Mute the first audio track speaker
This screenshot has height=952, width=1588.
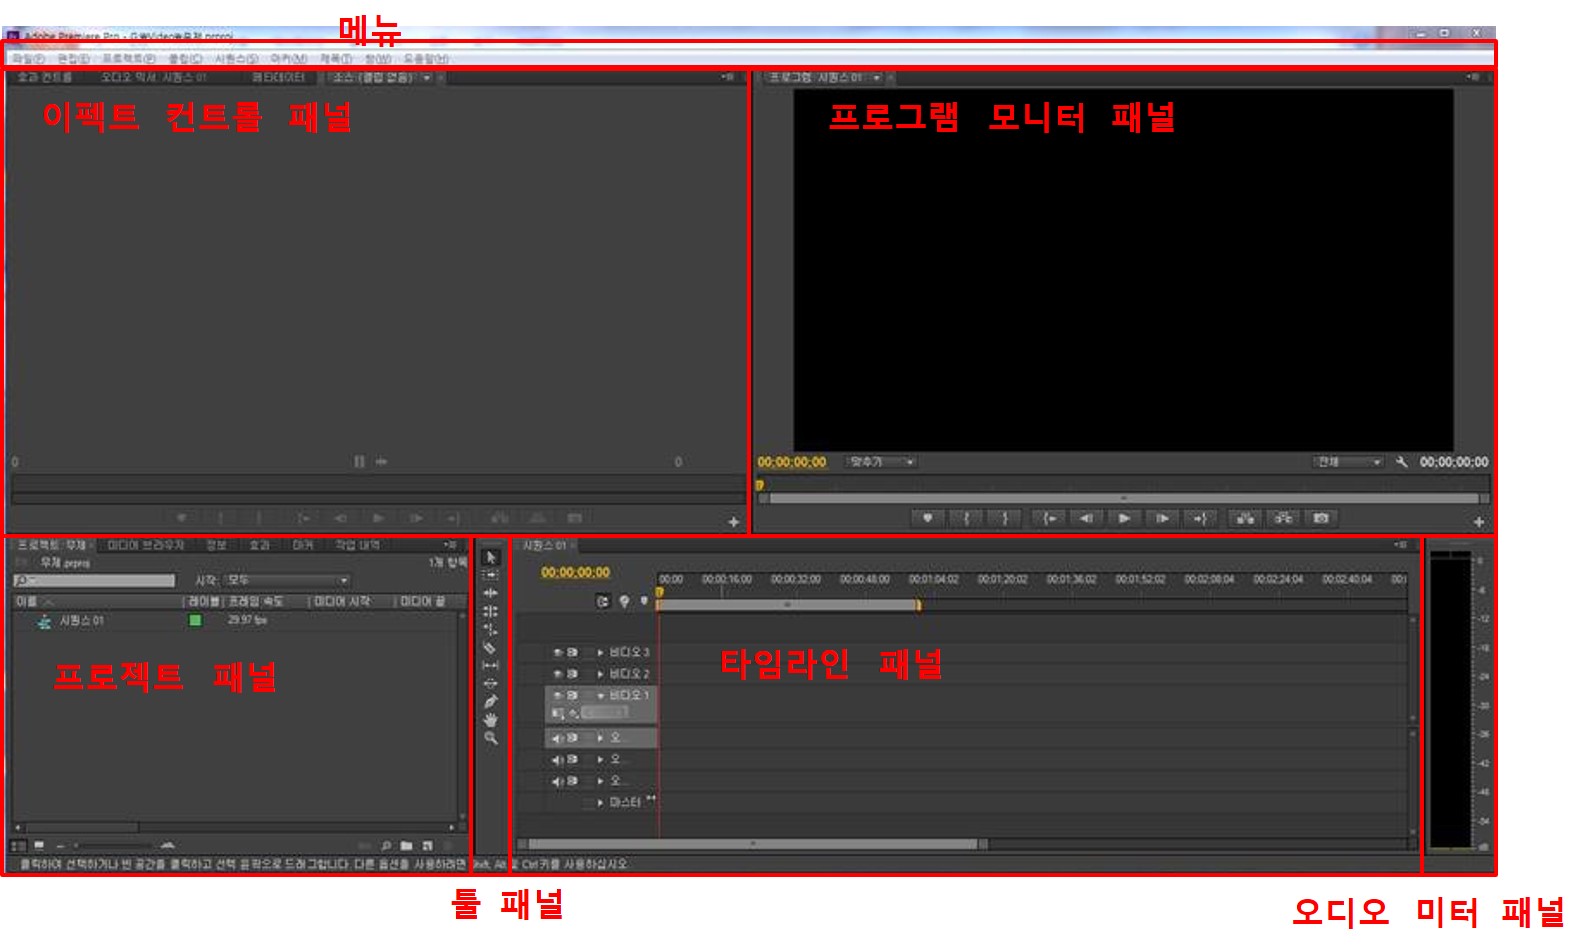pyautogui.click(x=558, y=738)
